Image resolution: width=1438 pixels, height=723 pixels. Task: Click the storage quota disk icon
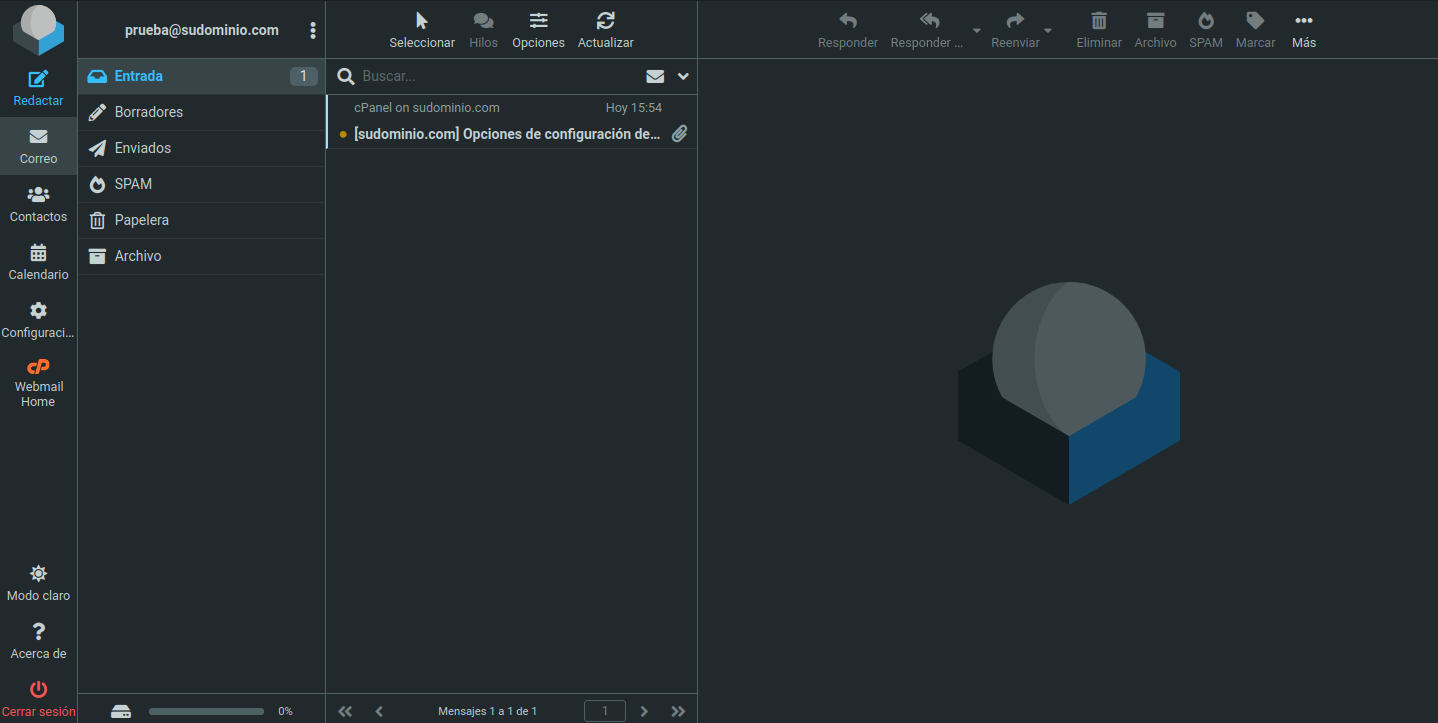pos(121,711)
